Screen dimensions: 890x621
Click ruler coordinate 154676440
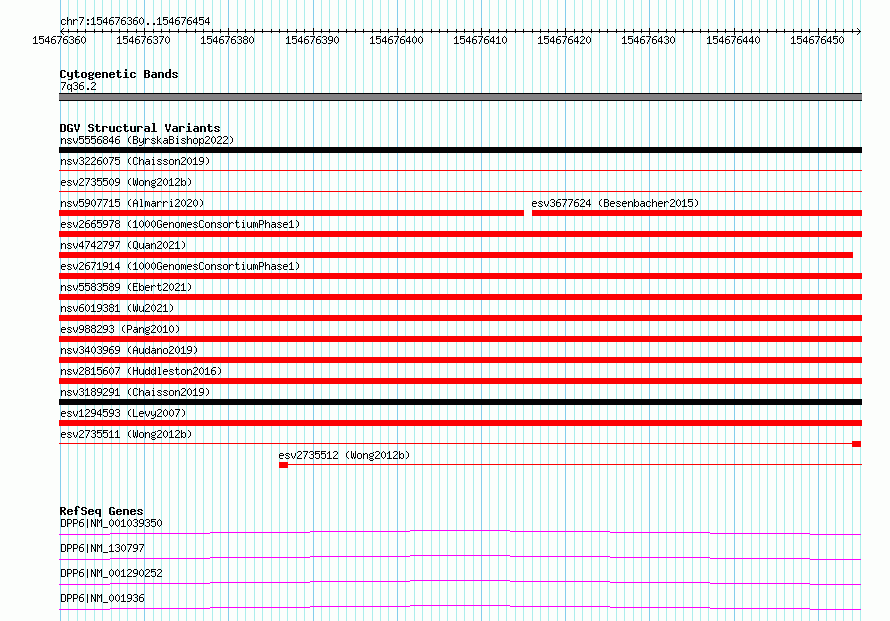(x=733, y=40)
